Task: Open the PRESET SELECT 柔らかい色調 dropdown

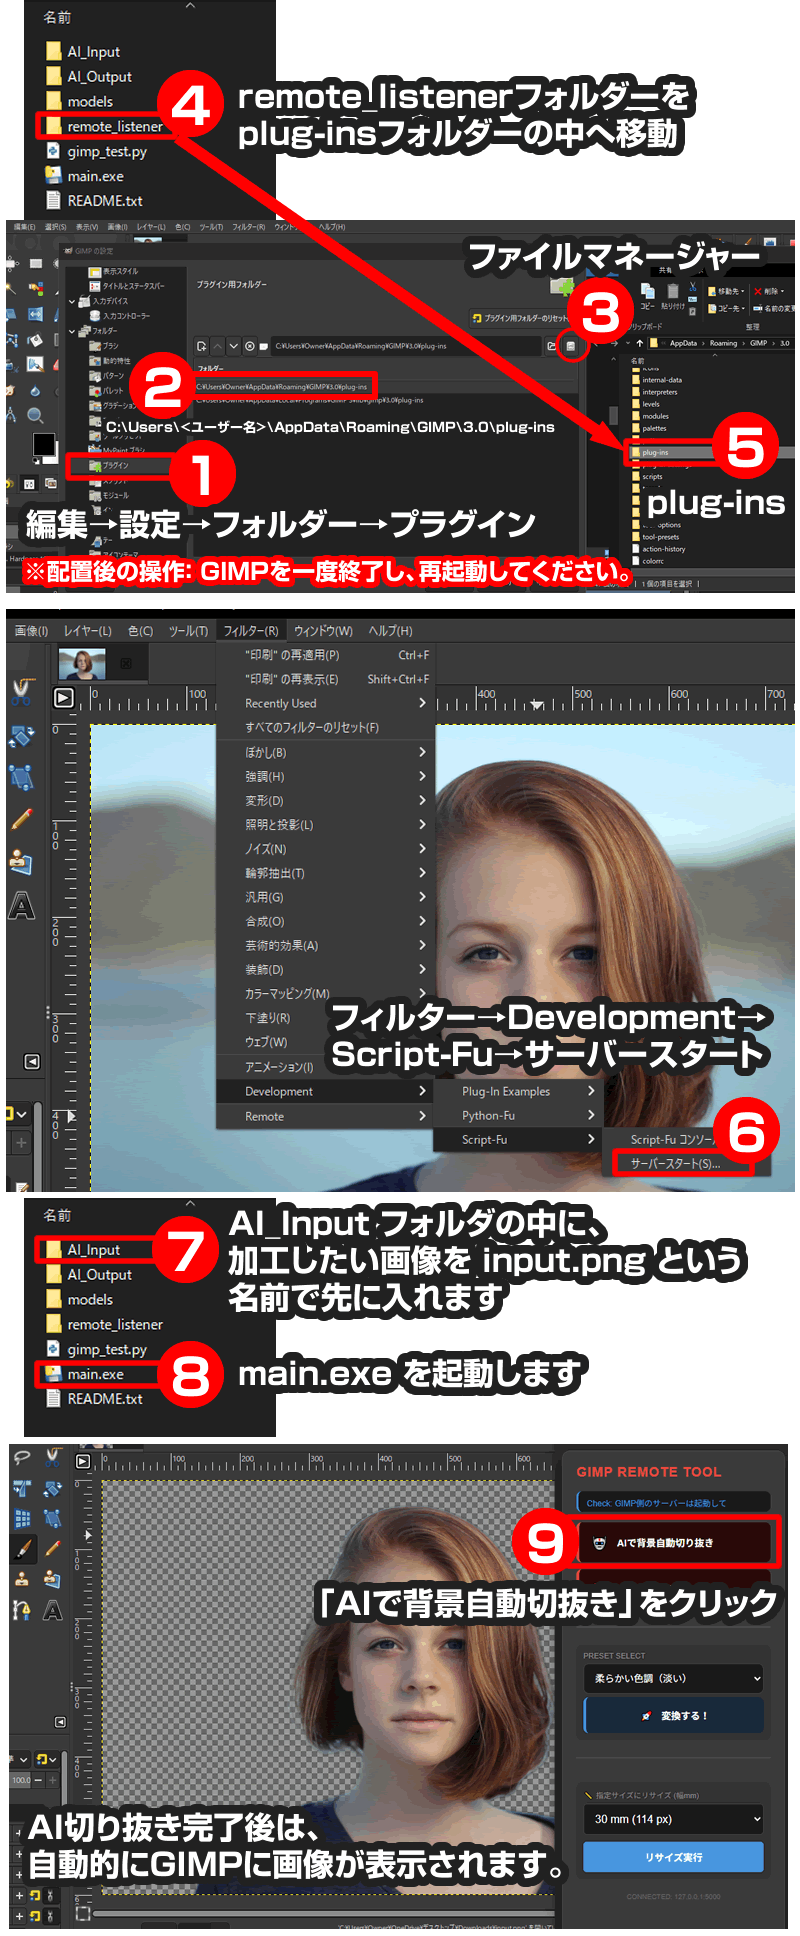Action: pyautogui.click(x=674, y=1679)
